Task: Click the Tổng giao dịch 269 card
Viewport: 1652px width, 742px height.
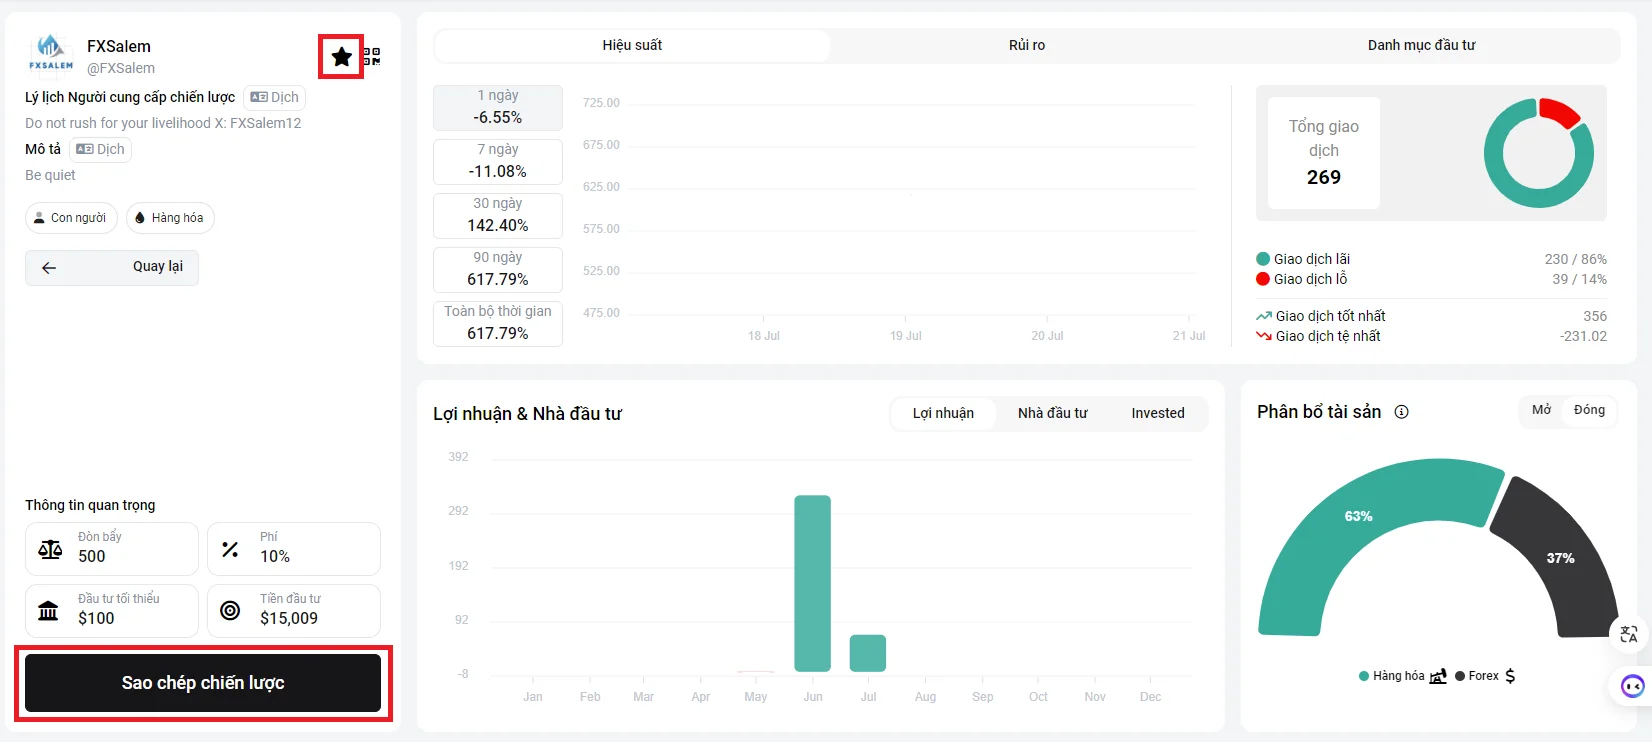Action: [x=1324, y=153]
